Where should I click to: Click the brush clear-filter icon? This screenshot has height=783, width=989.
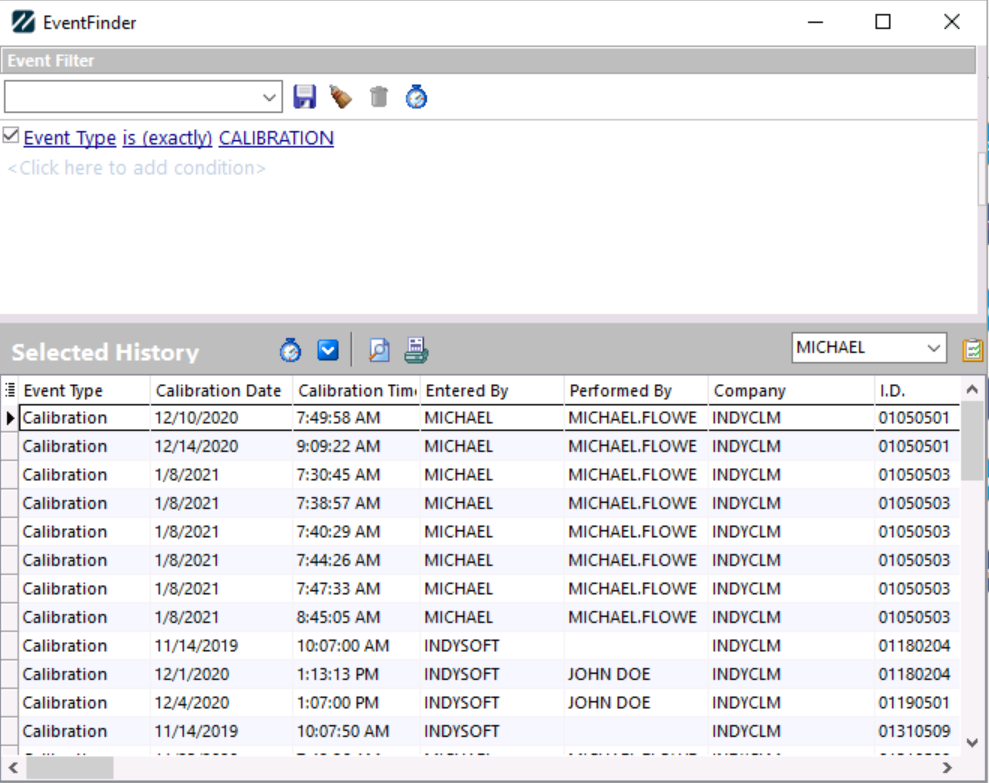(x=341, y=97)
